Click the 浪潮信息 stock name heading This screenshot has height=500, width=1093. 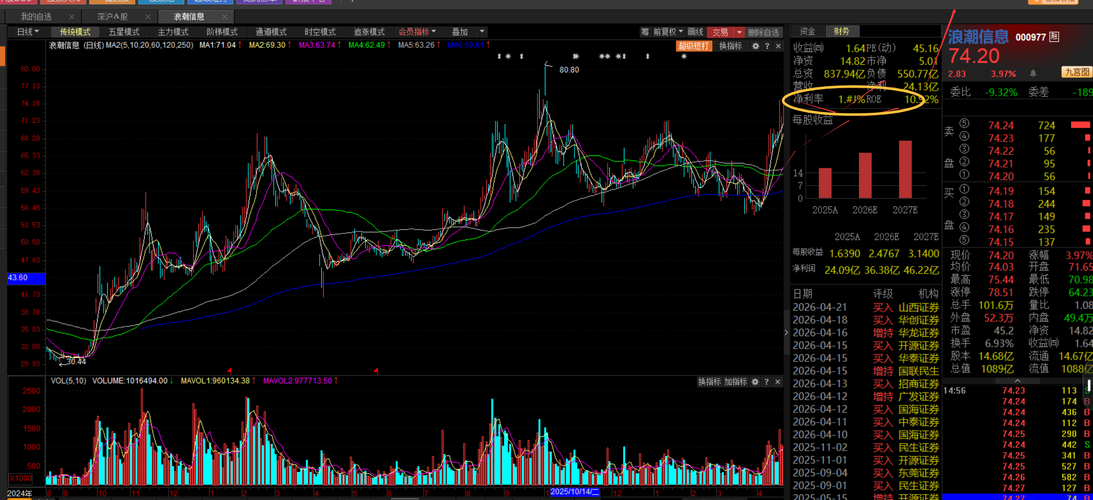click(x=979, y=37)
